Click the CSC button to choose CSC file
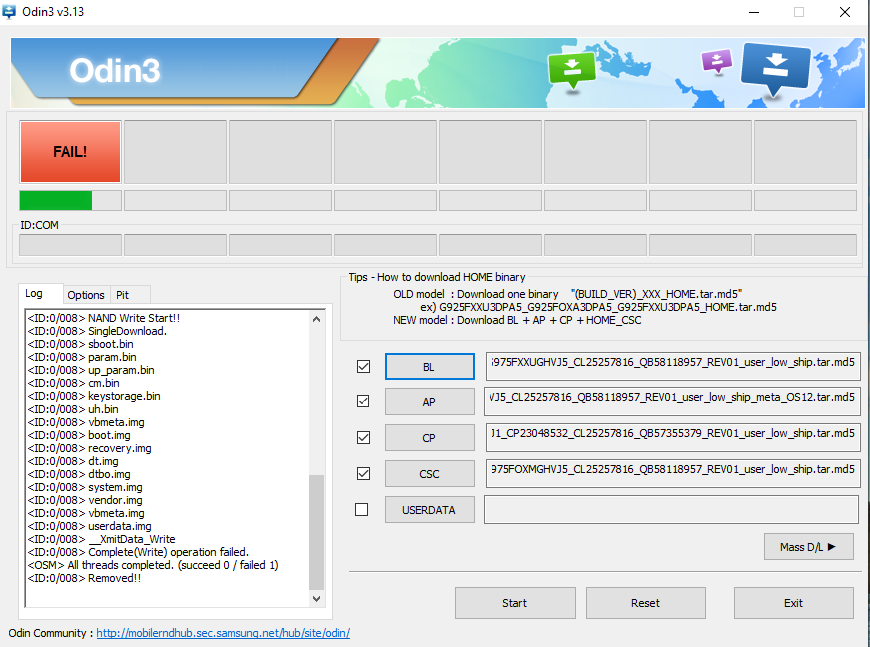The height and width of the screenshot is (647, 870). tap(429, 474)
